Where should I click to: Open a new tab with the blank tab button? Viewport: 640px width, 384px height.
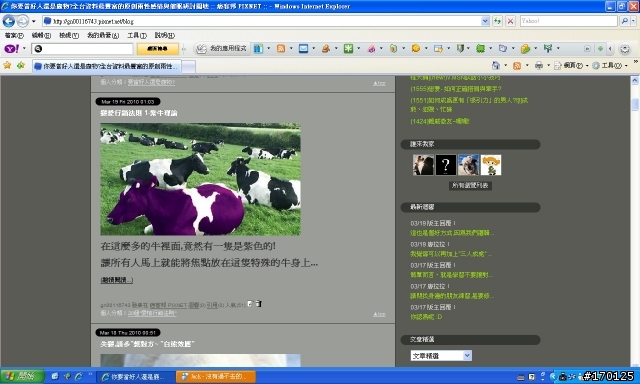189,67
